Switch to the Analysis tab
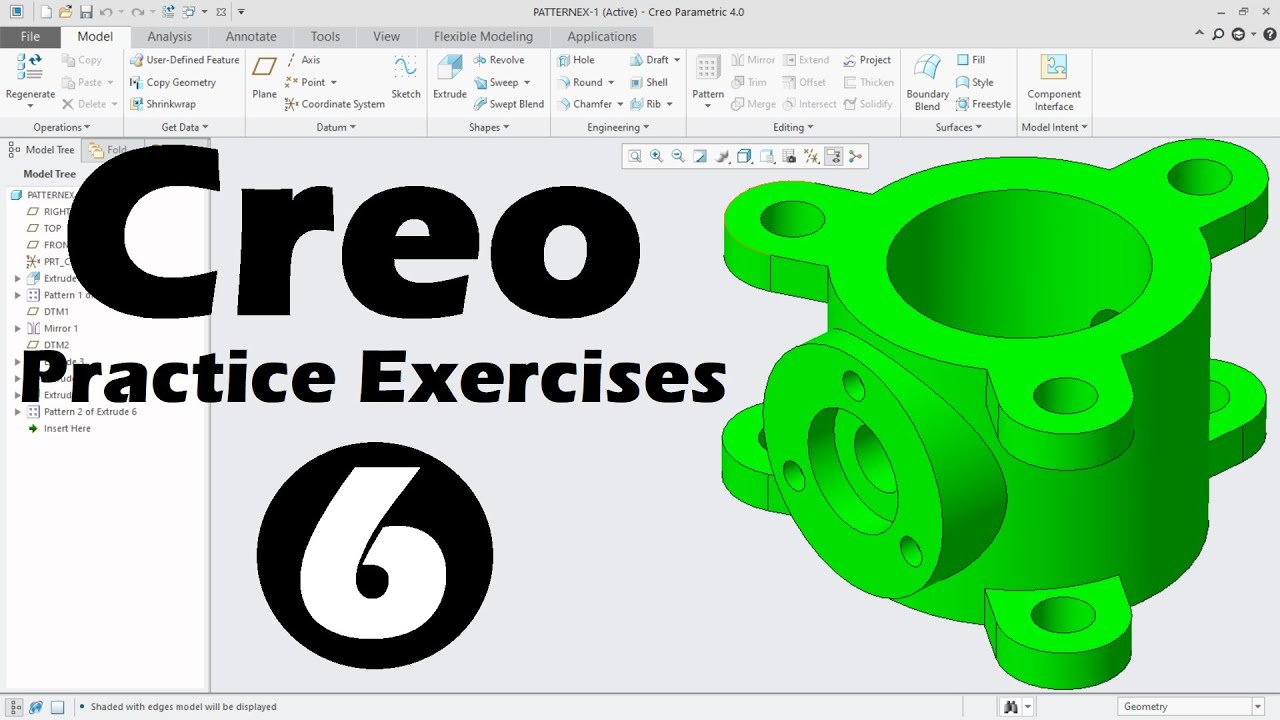The width and height of the screenshot is (1280, 720). pos(169,36)
